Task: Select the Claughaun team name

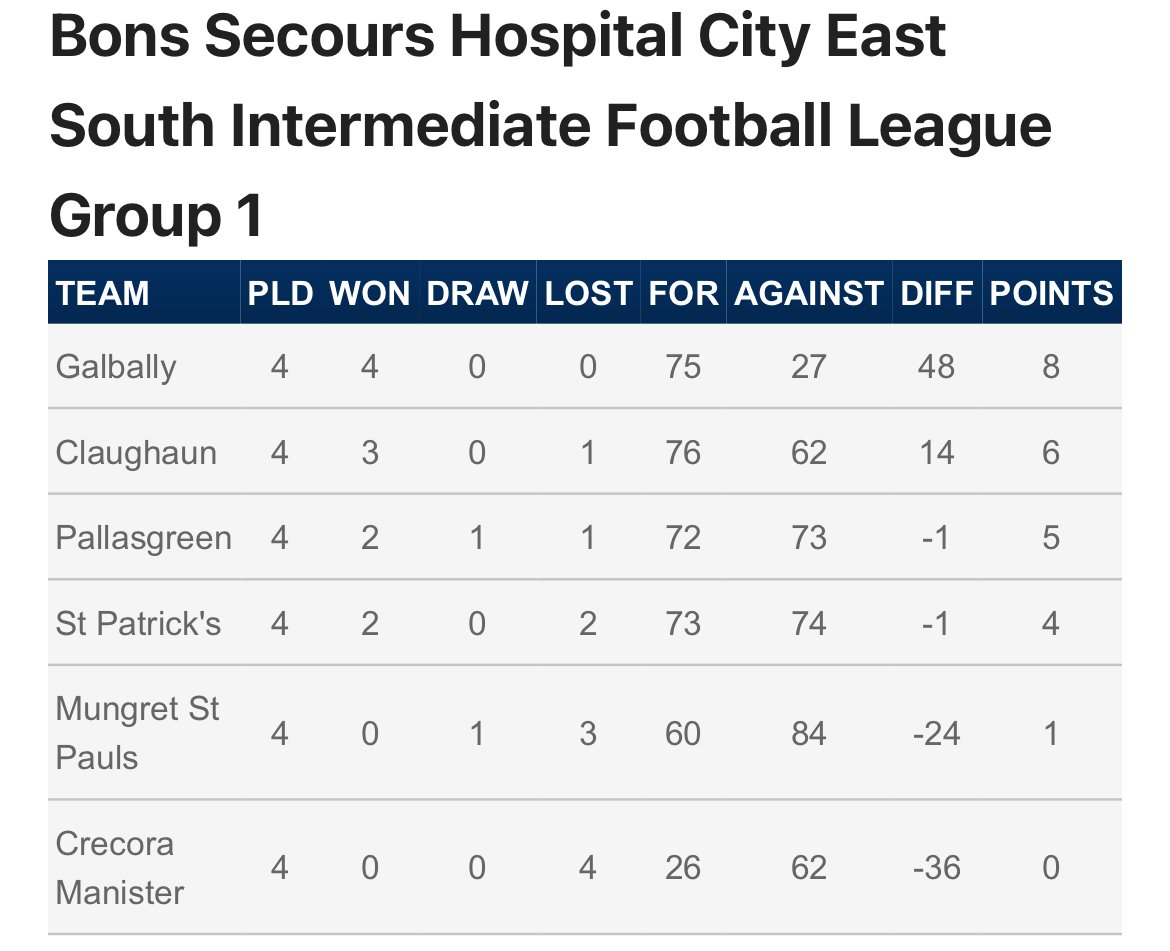Action: click(x=136, y=453)
